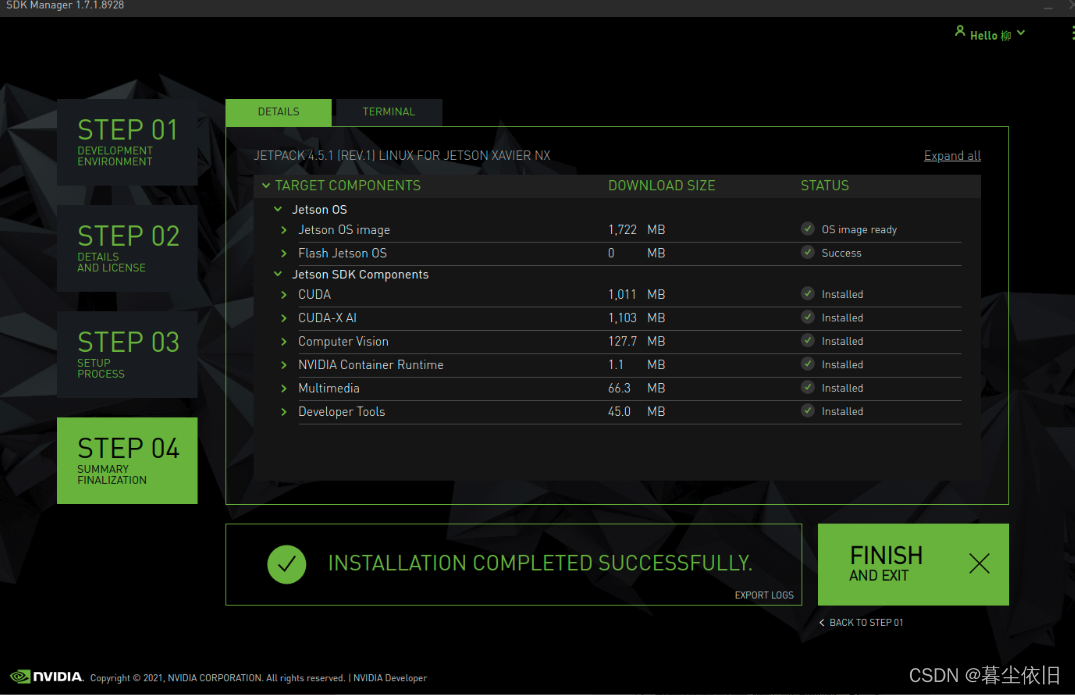Image resolution: width=1075 pixels, height=695 pixels.
Task: Click the user profile icon beside Hello
Action: tap(960, 32)
